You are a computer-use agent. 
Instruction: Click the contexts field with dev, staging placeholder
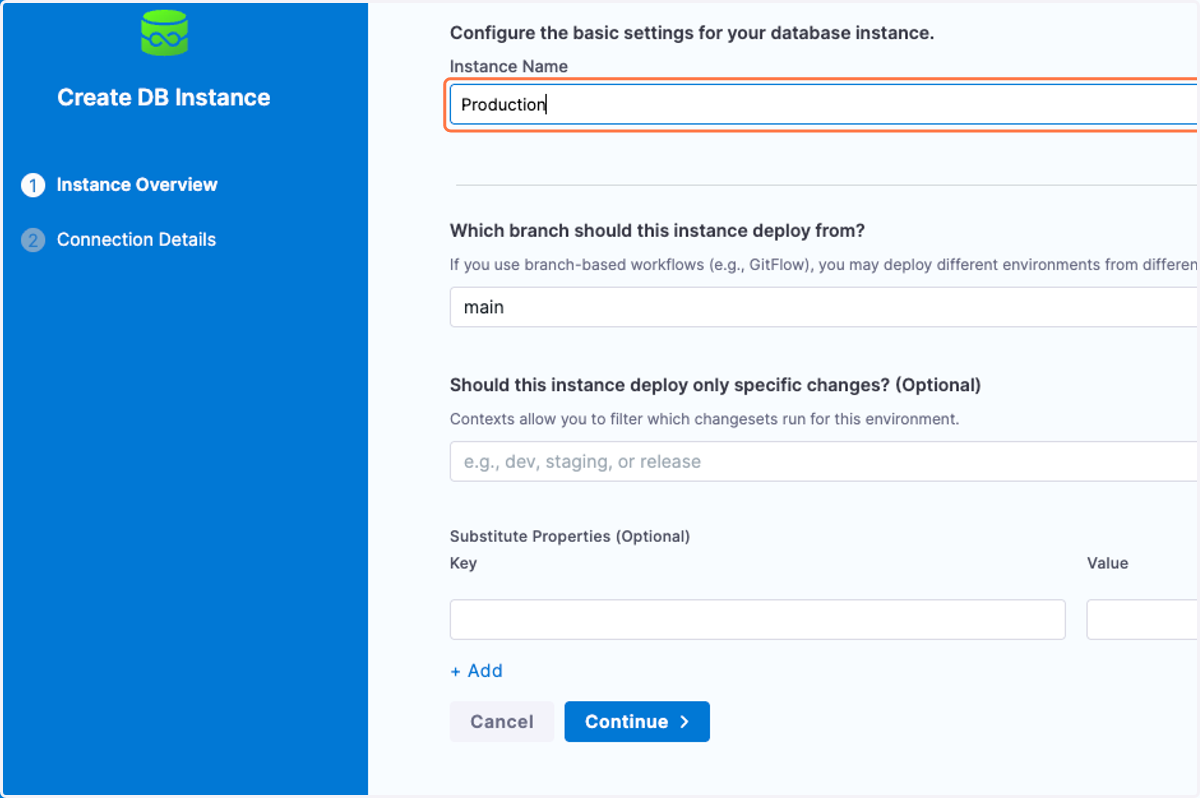[x=823, y=461]
